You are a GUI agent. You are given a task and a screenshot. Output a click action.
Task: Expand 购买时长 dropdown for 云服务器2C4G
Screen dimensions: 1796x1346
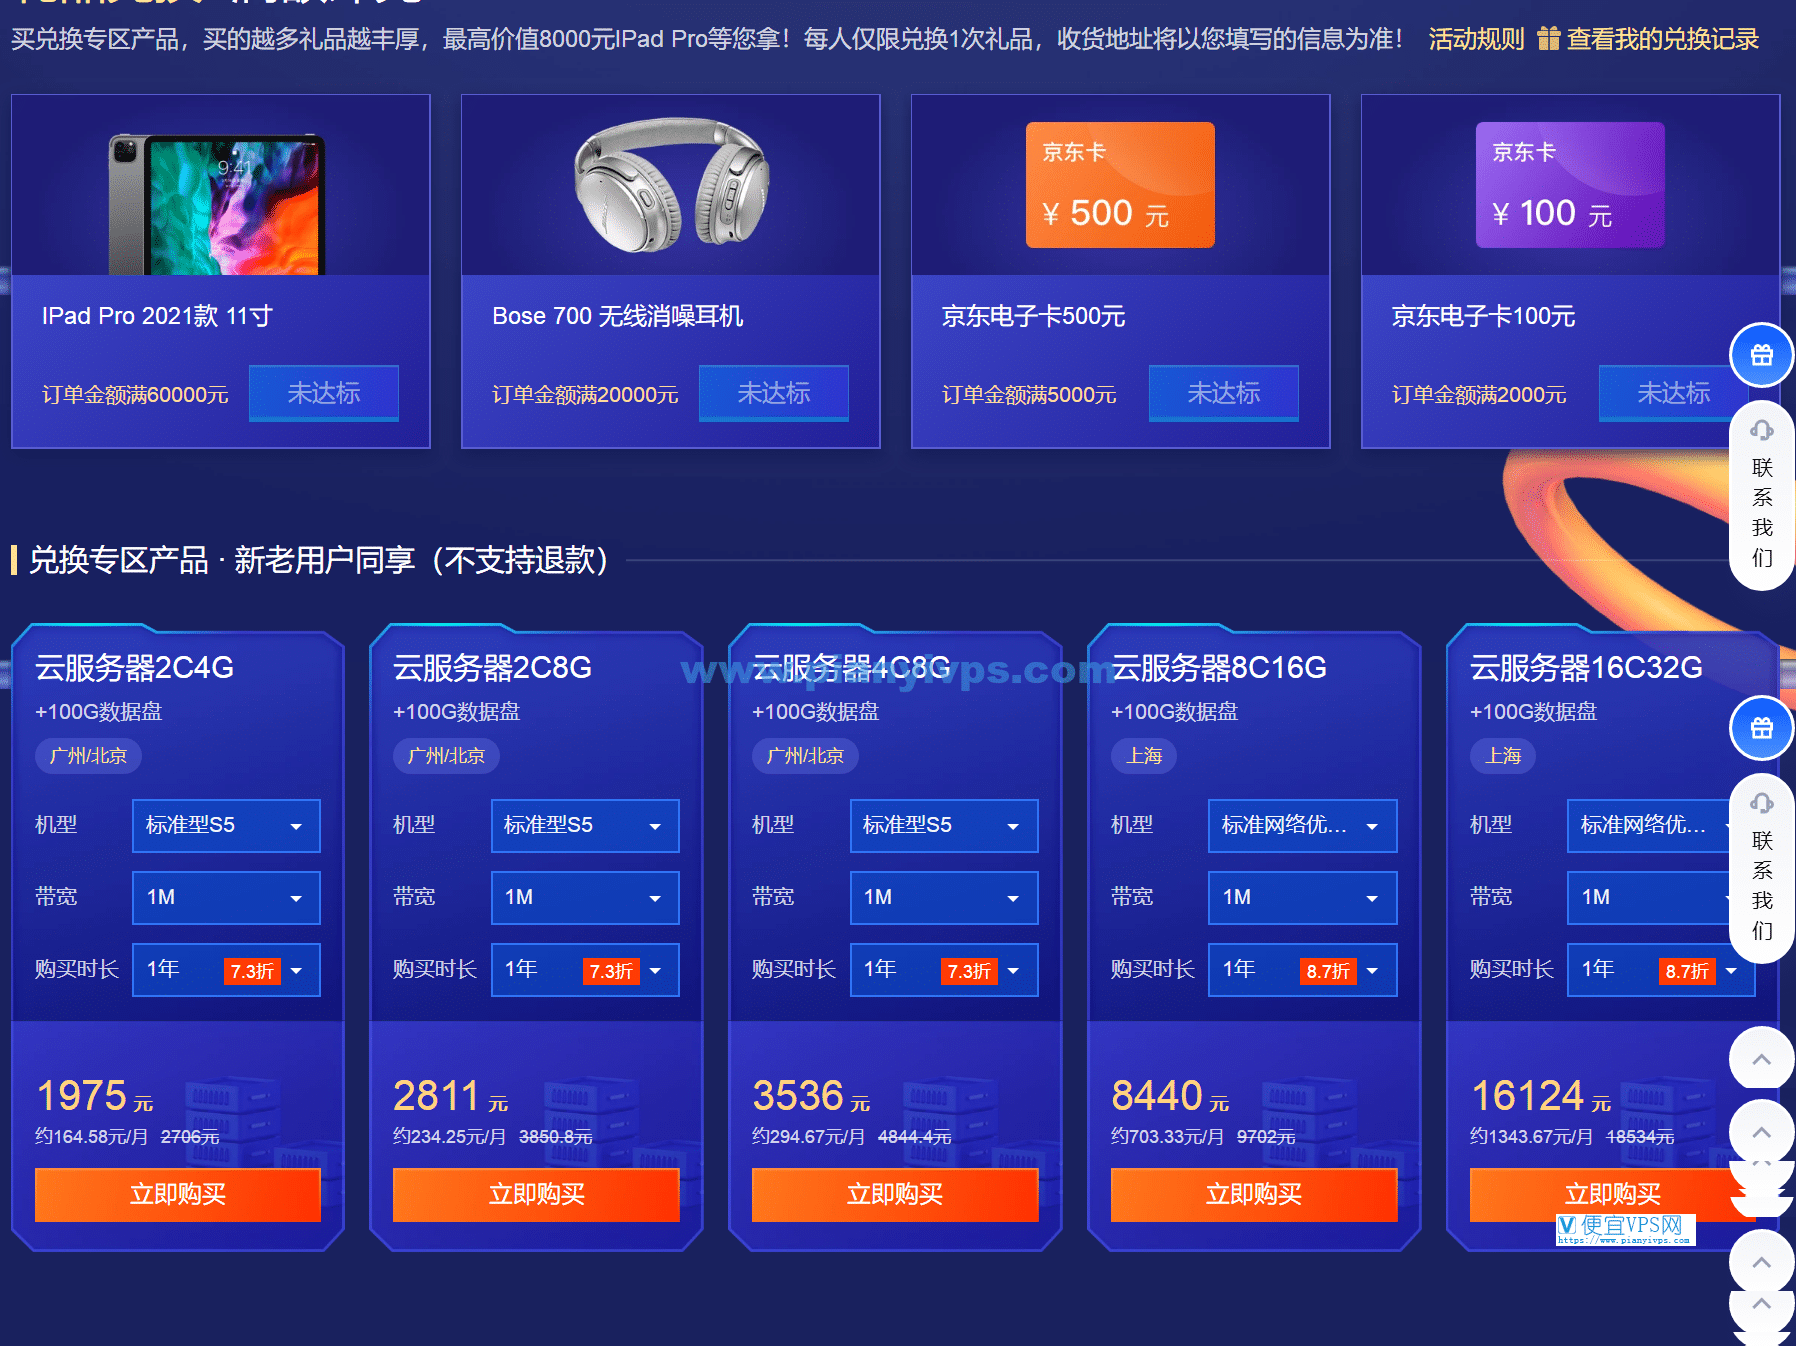click(226, 970)
